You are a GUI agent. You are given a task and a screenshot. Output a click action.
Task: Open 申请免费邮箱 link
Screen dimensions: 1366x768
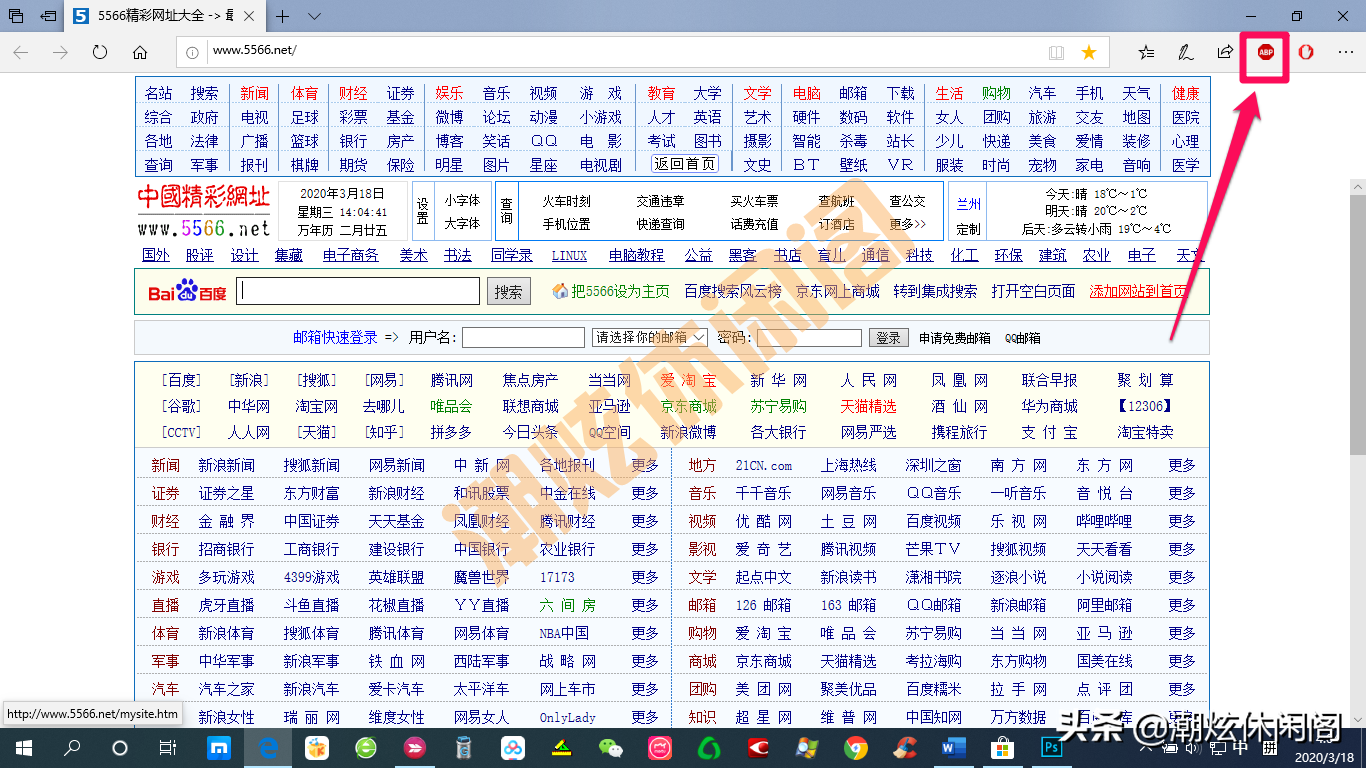click(955, 339)
